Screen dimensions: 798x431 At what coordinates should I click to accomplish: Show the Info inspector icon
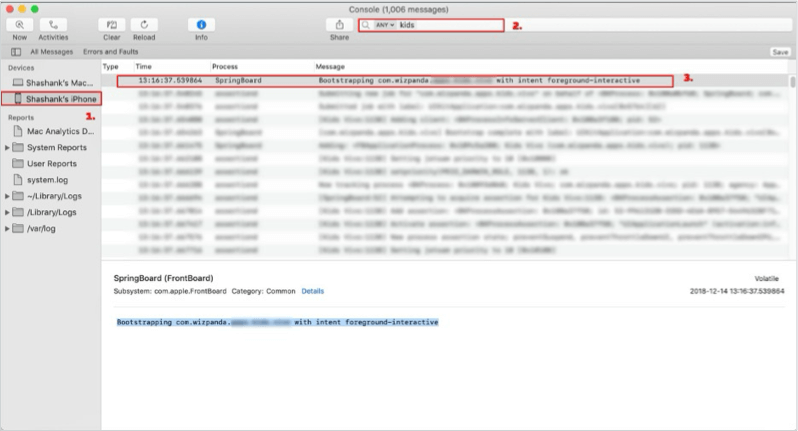(x=202, y=25)
